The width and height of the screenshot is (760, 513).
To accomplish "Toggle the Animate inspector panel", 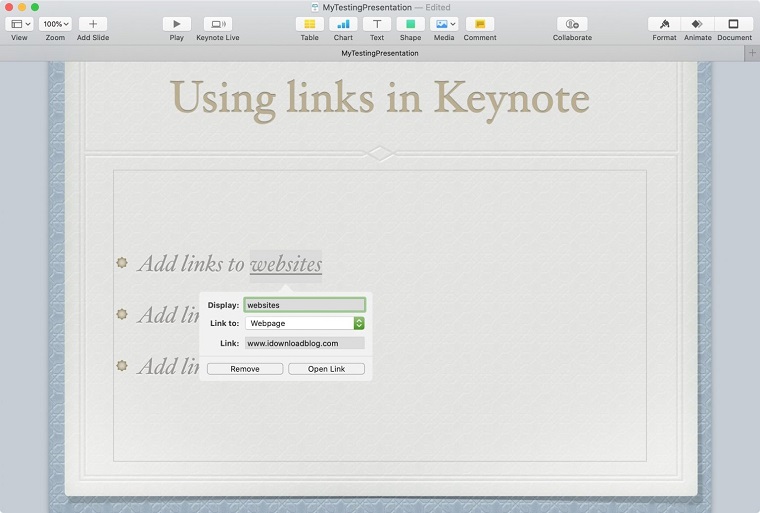I will (x=697, y=24).
